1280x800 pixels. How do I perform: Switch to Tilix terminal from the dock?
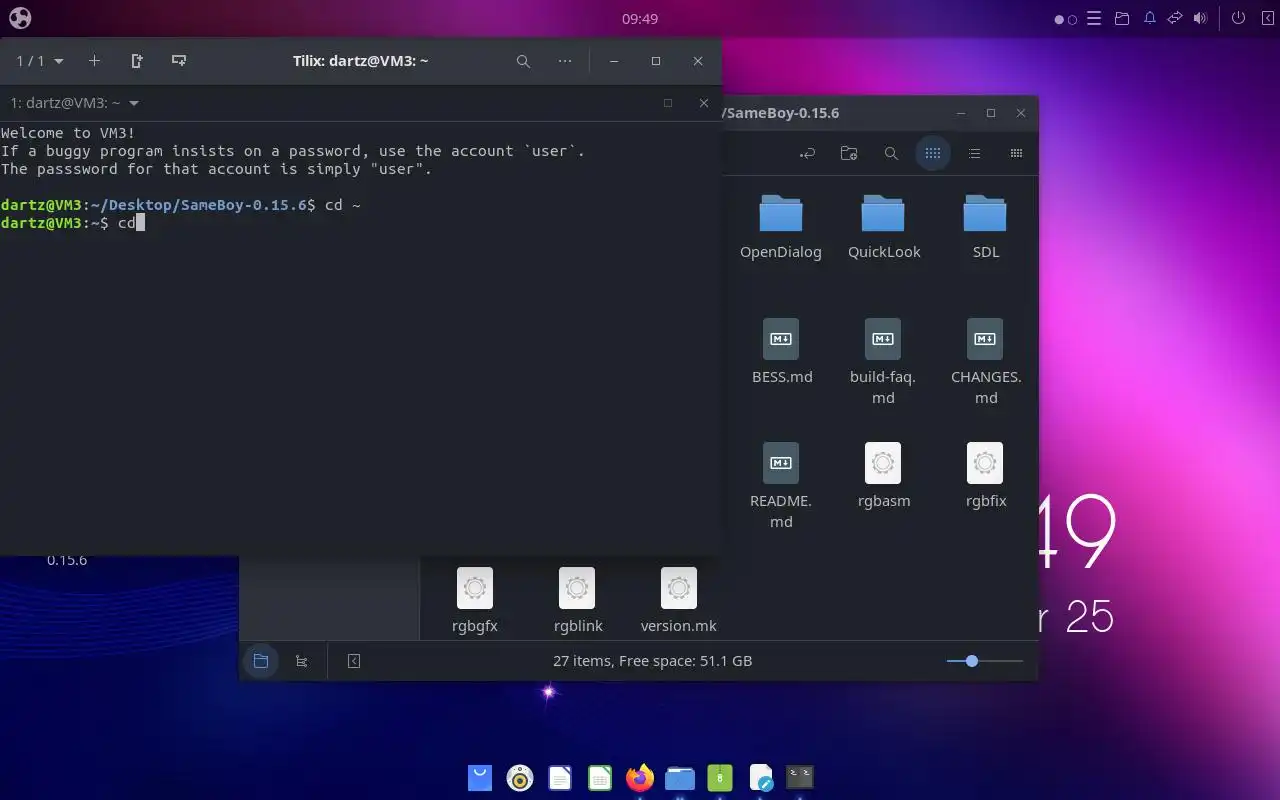point(800,777)
